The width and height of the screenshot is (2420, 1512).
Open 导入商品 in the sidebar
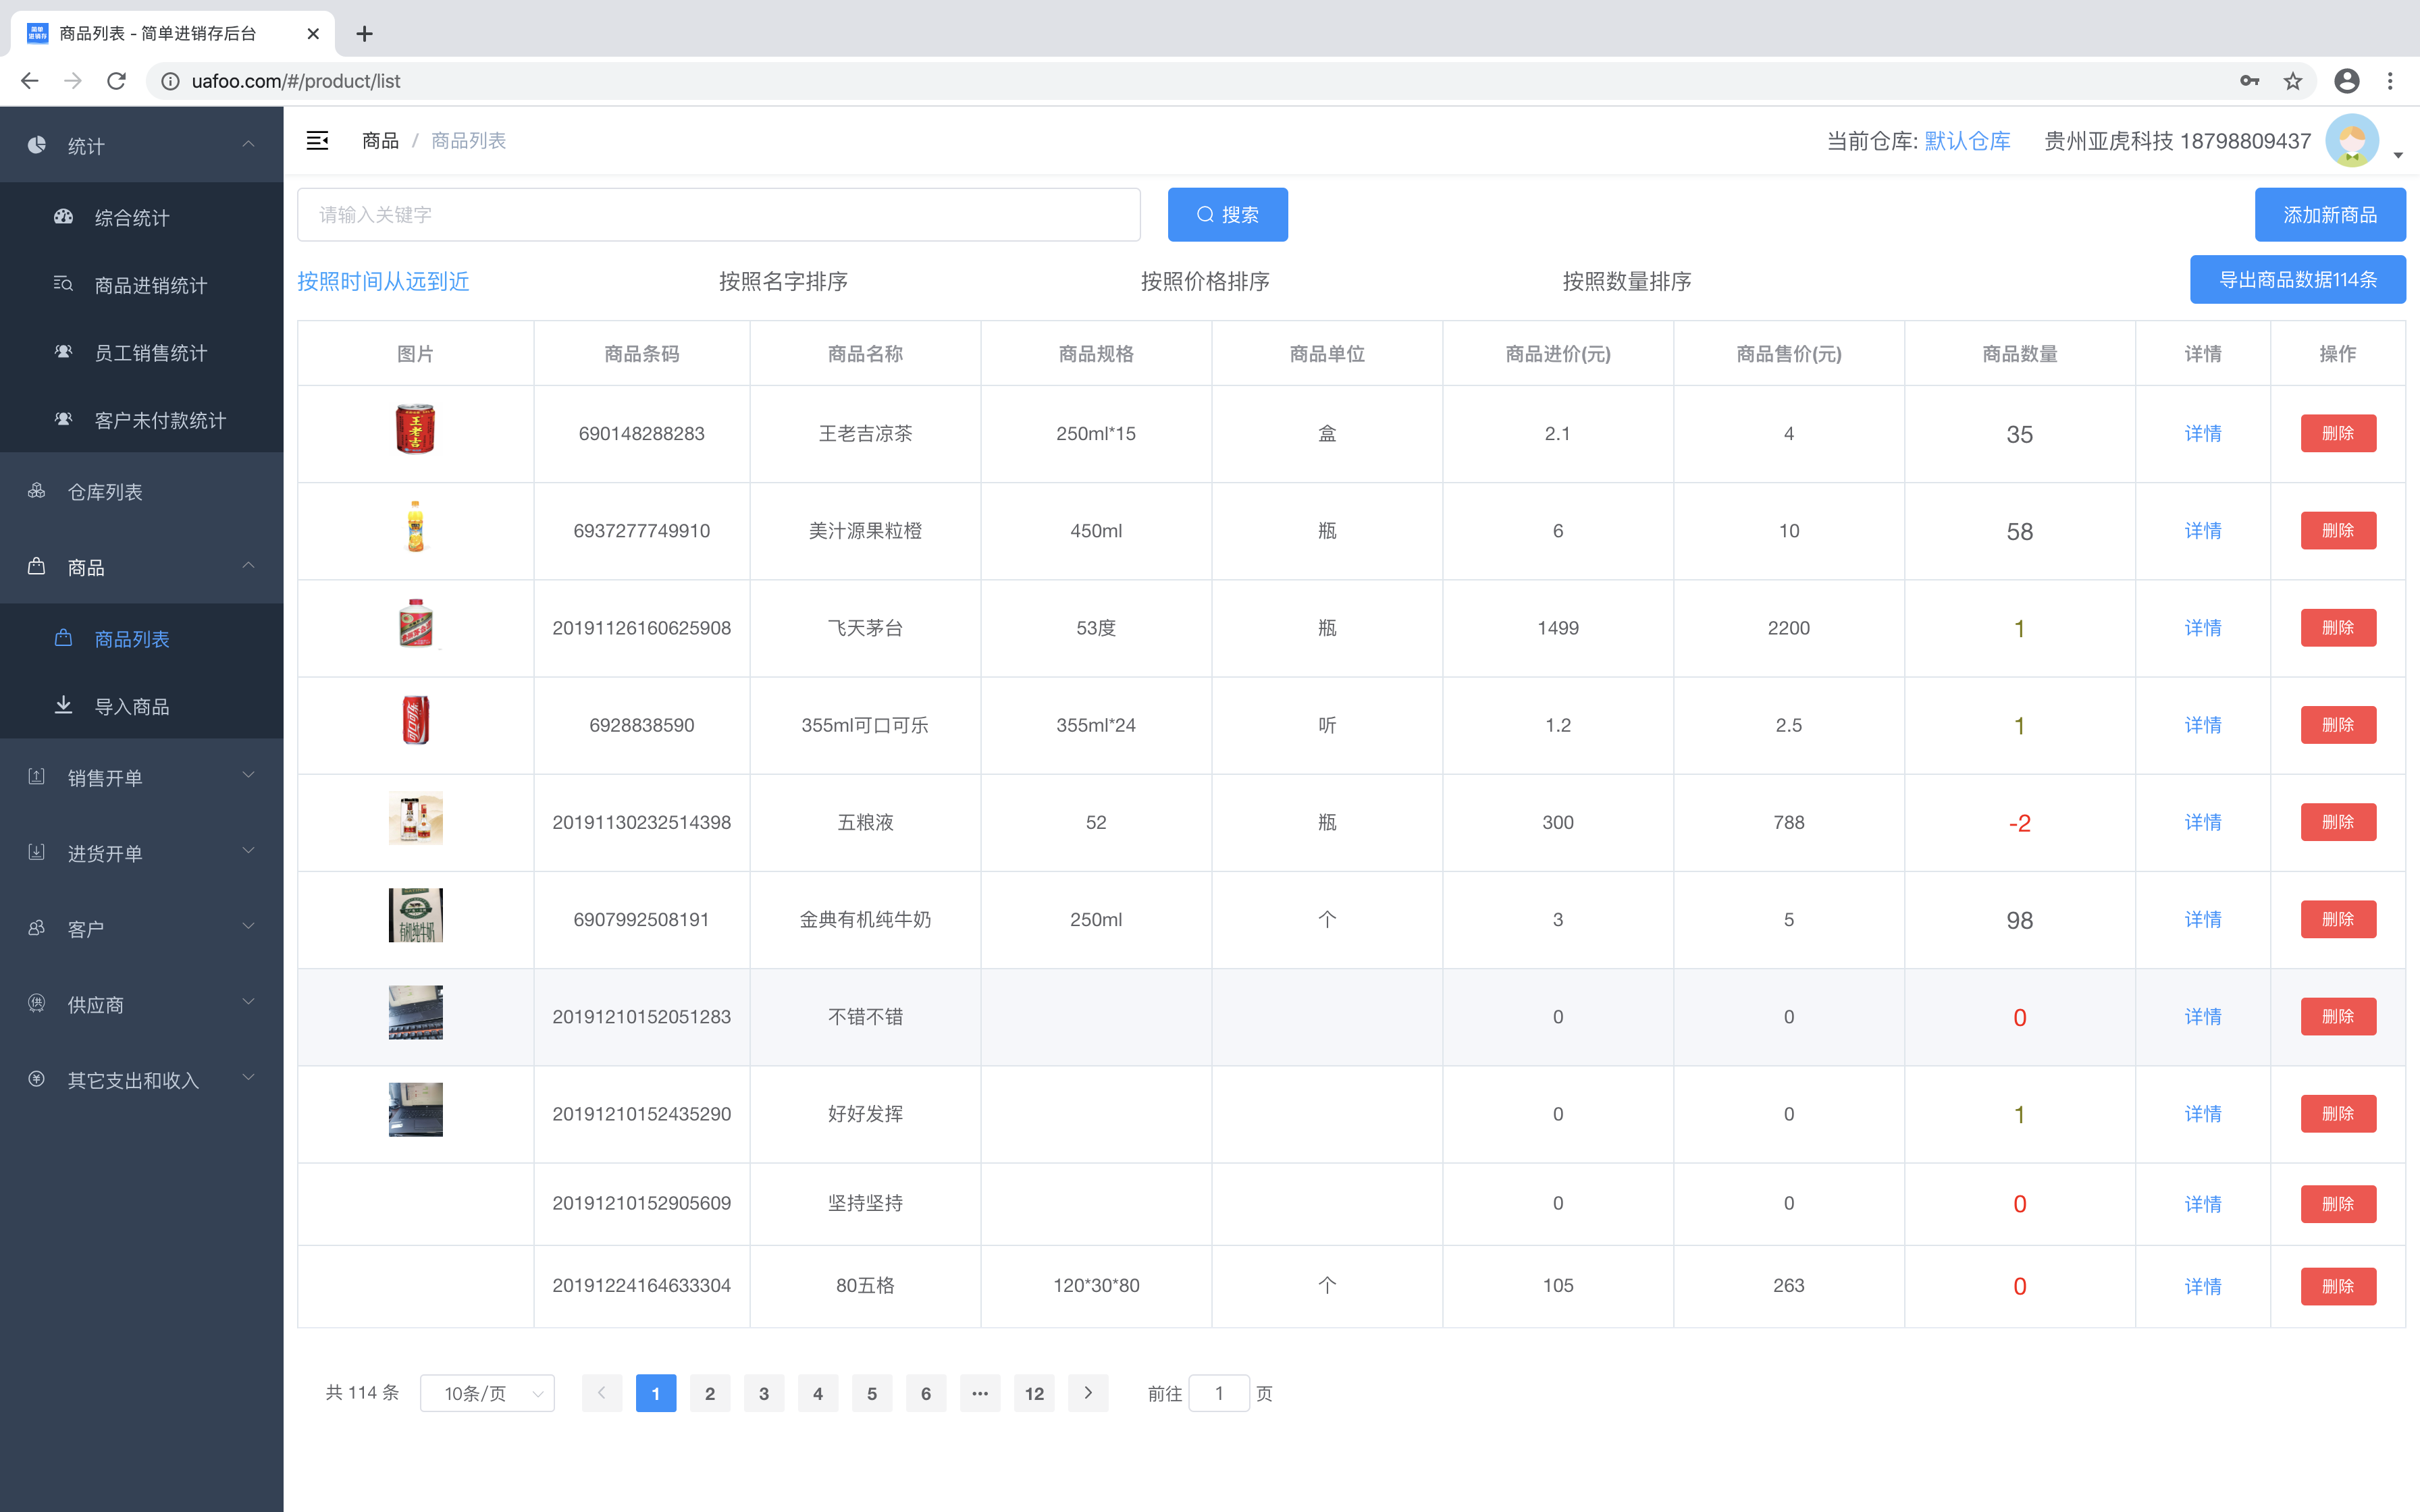[x=142, y=706]
